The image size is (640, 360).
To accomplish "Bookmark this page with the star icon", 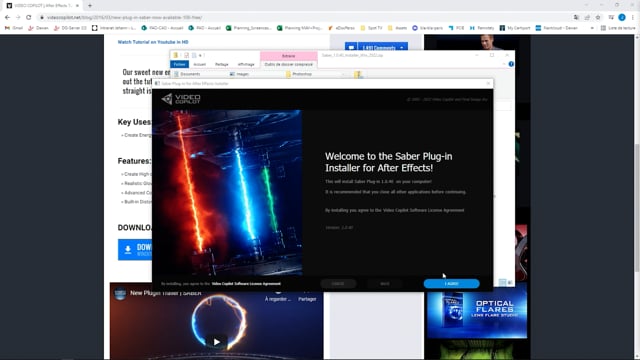I will click(598, 18).
